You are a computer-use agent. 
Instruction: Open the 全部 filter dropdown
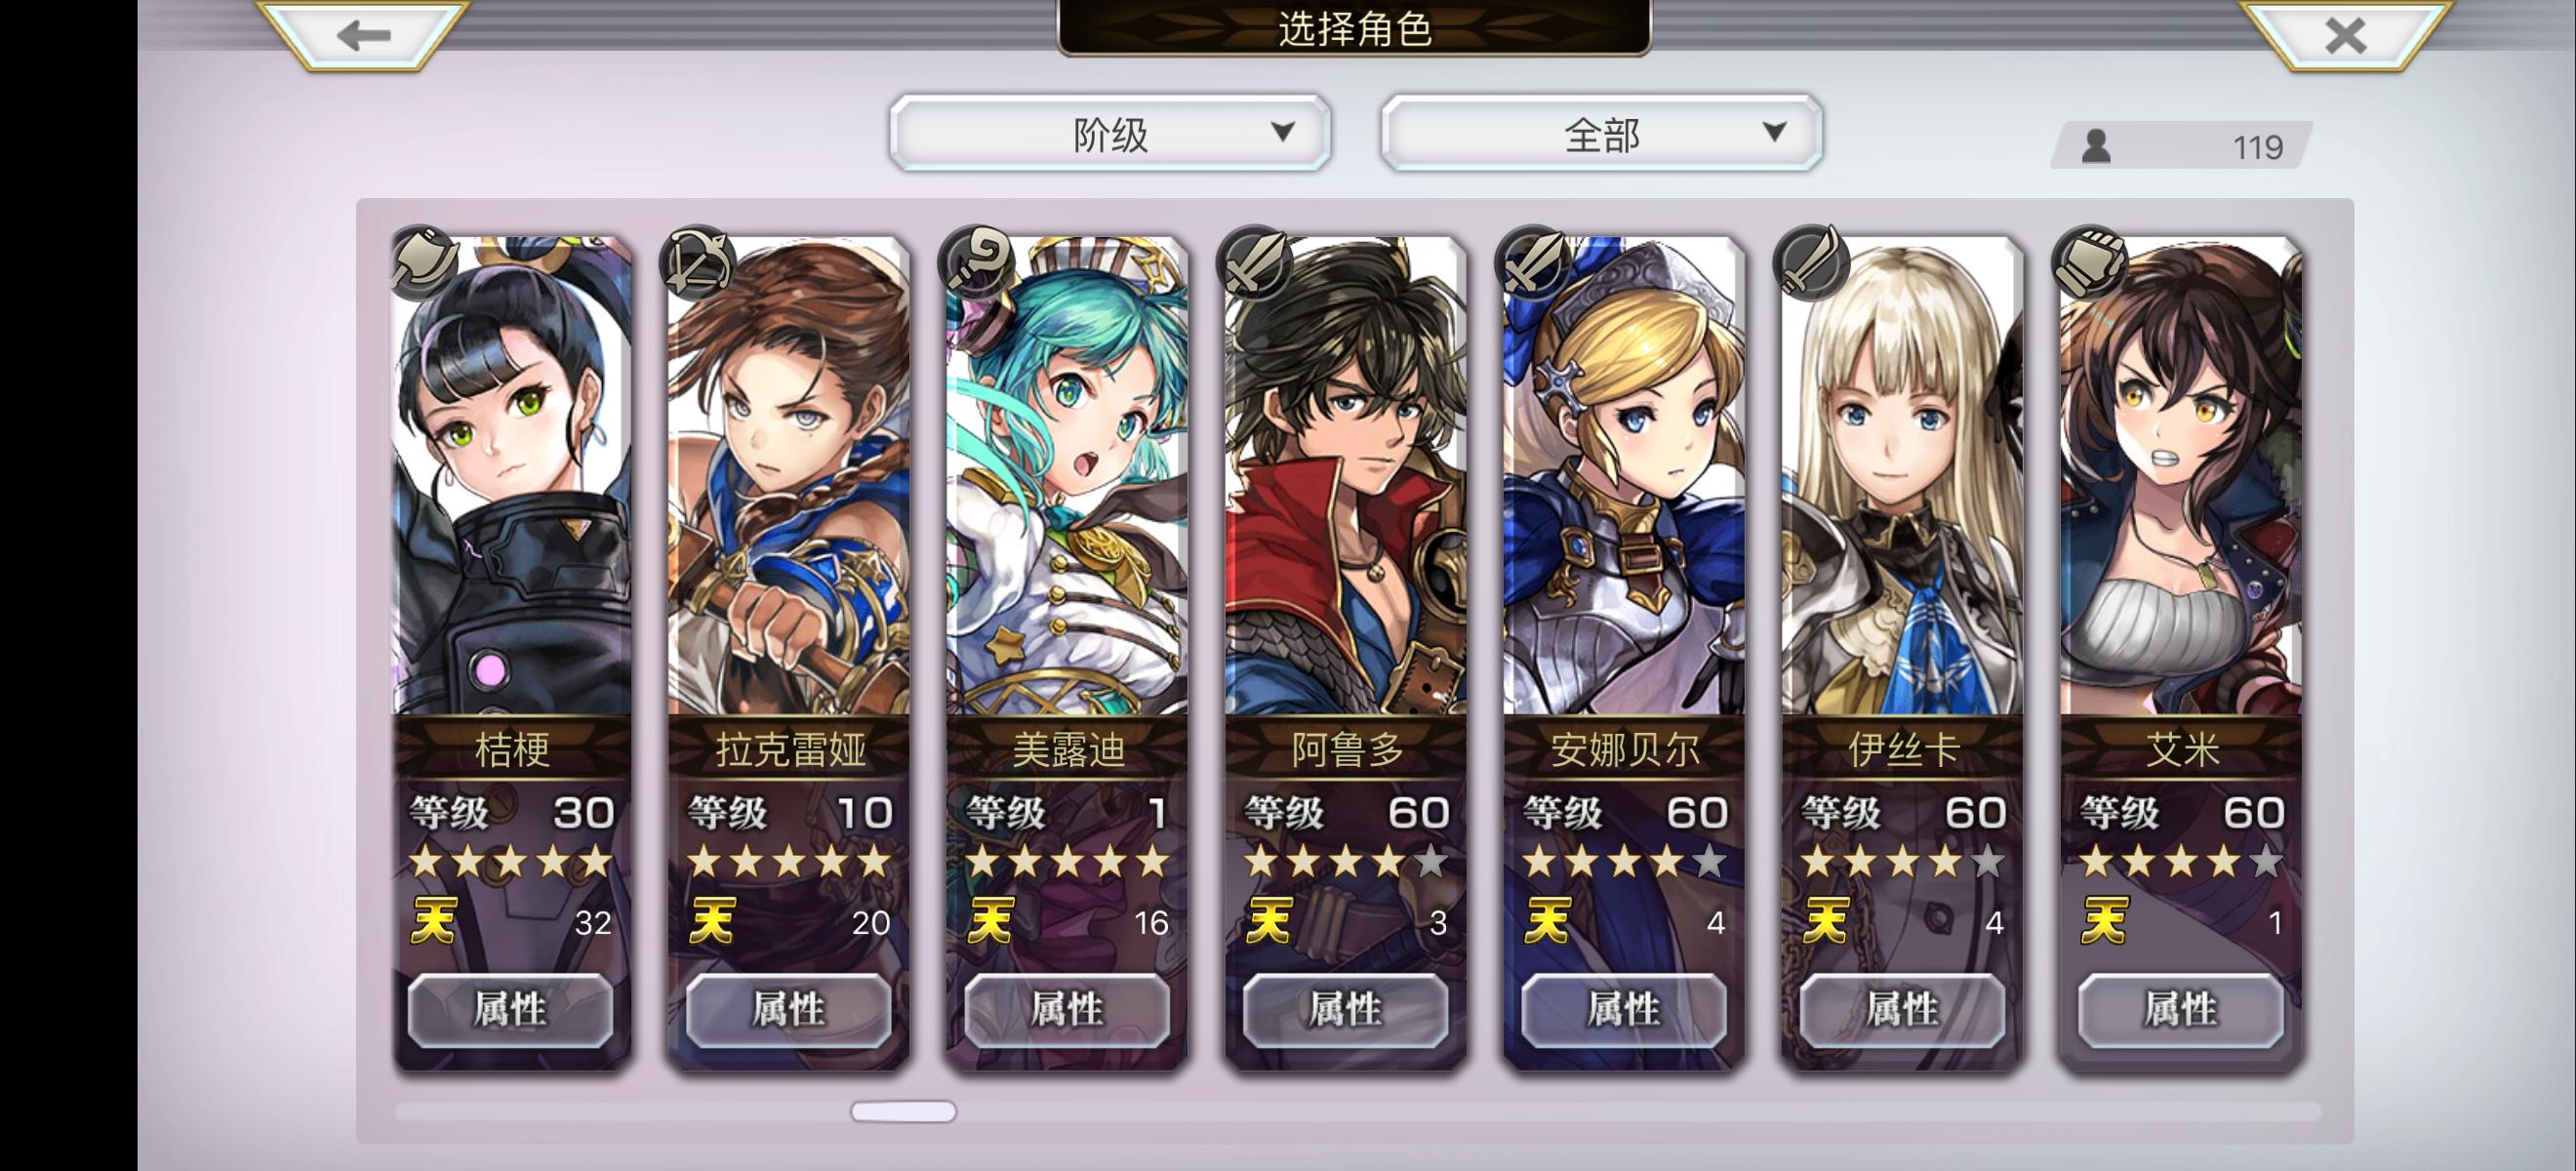coord(1601,133)
